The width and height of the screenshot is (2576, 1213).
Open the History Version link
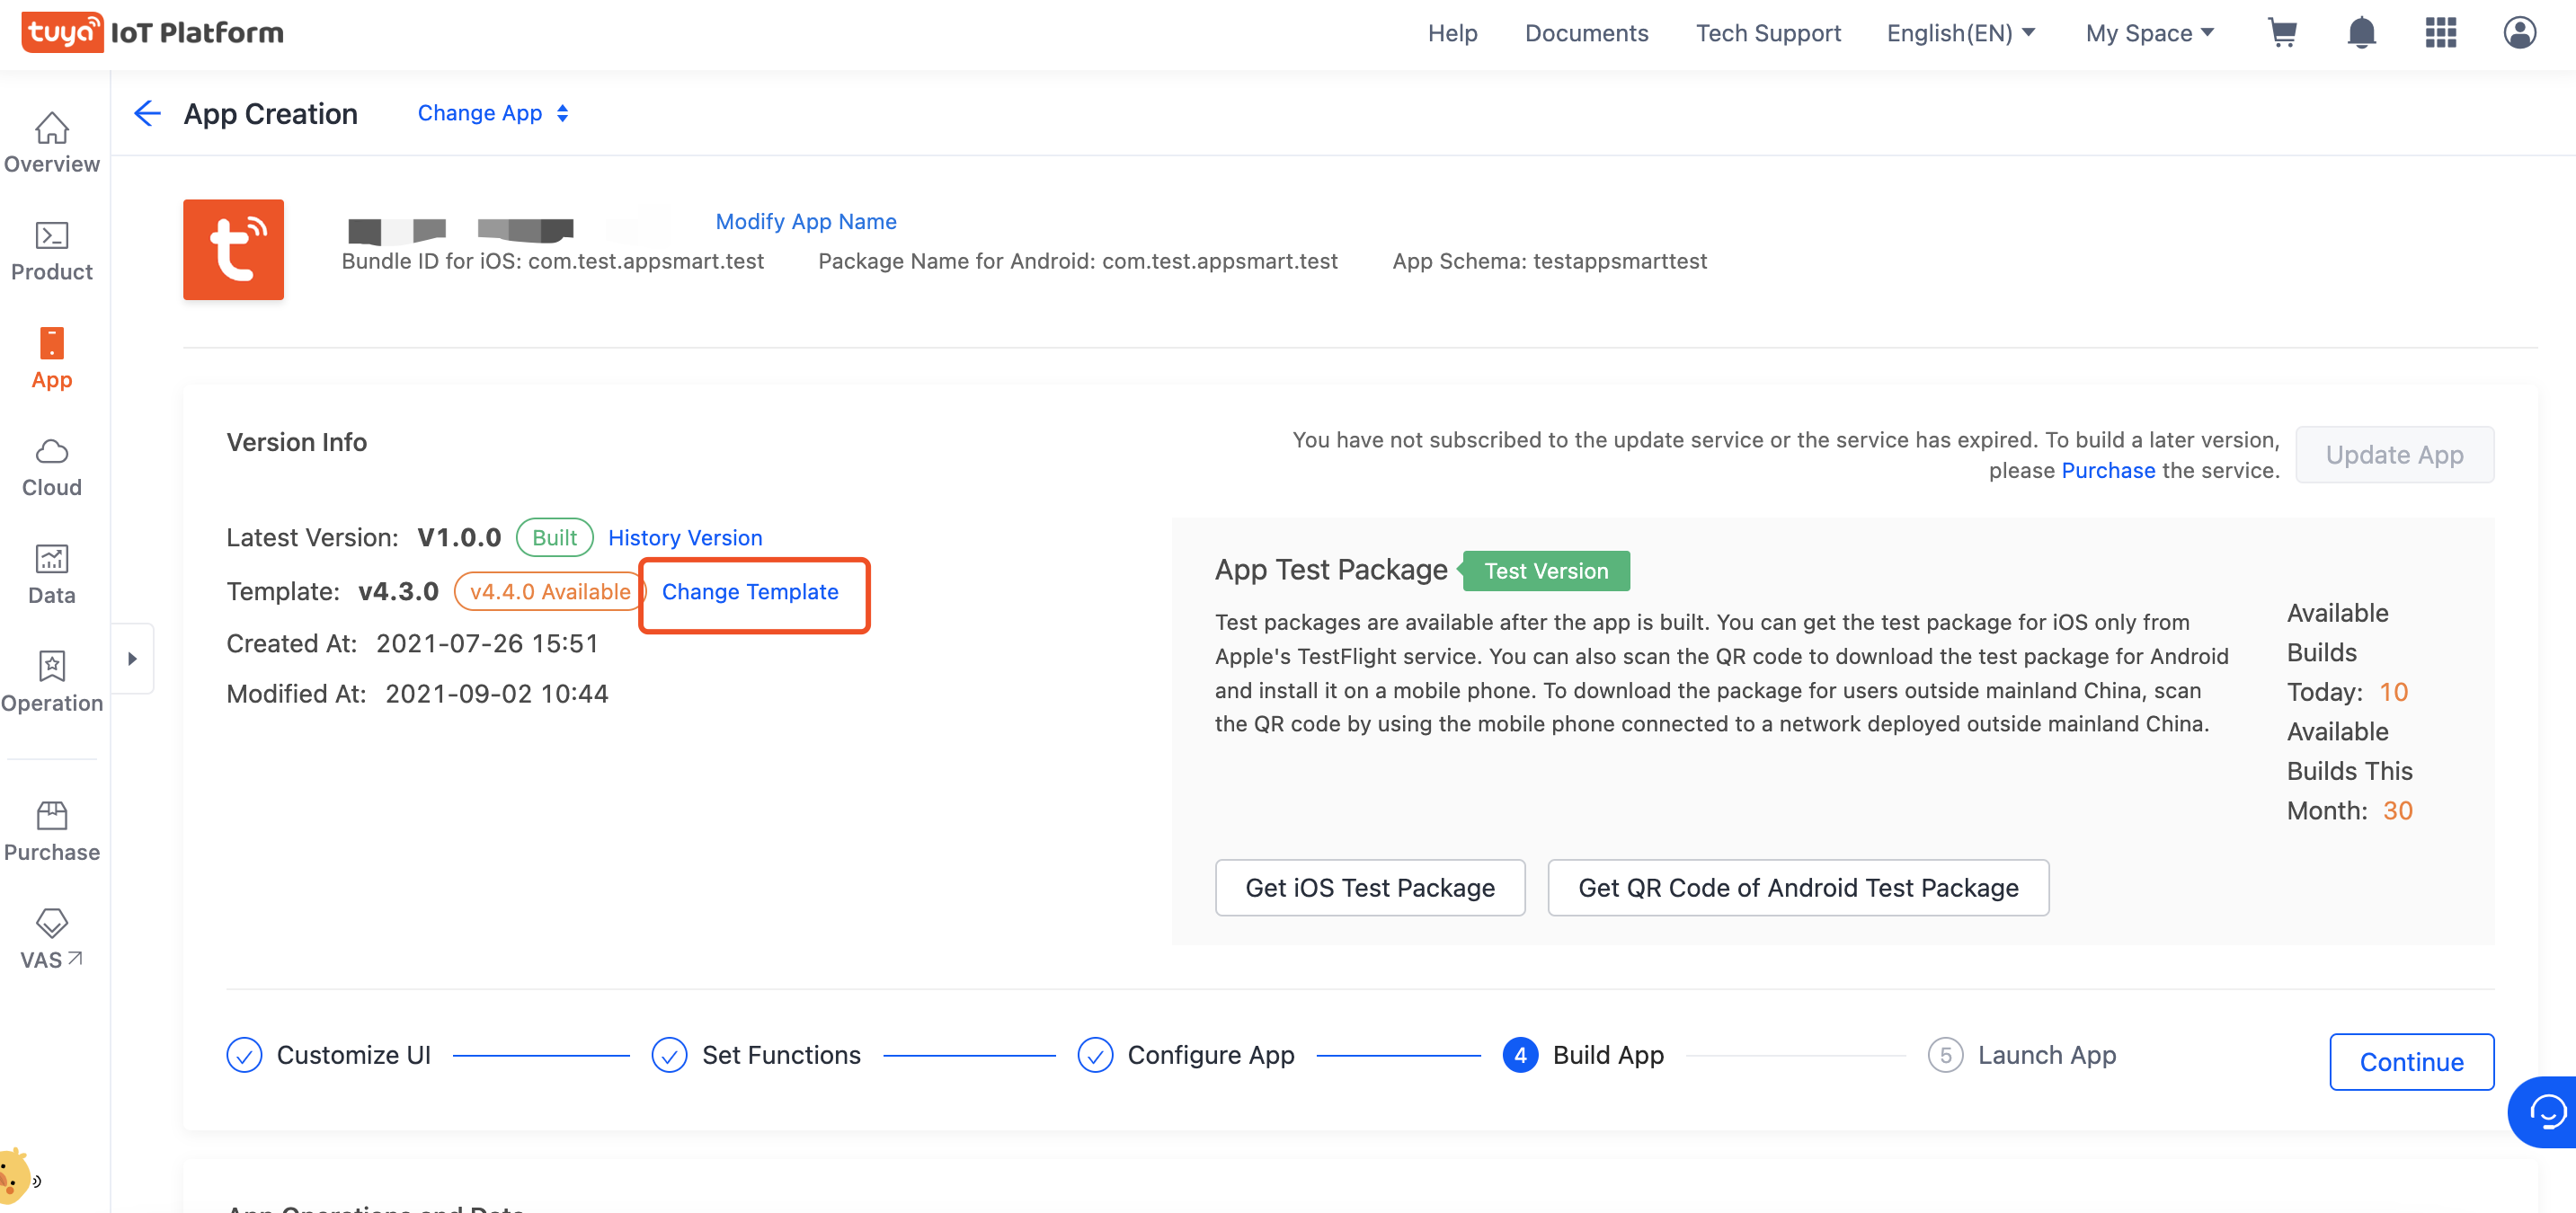(685, 537)
